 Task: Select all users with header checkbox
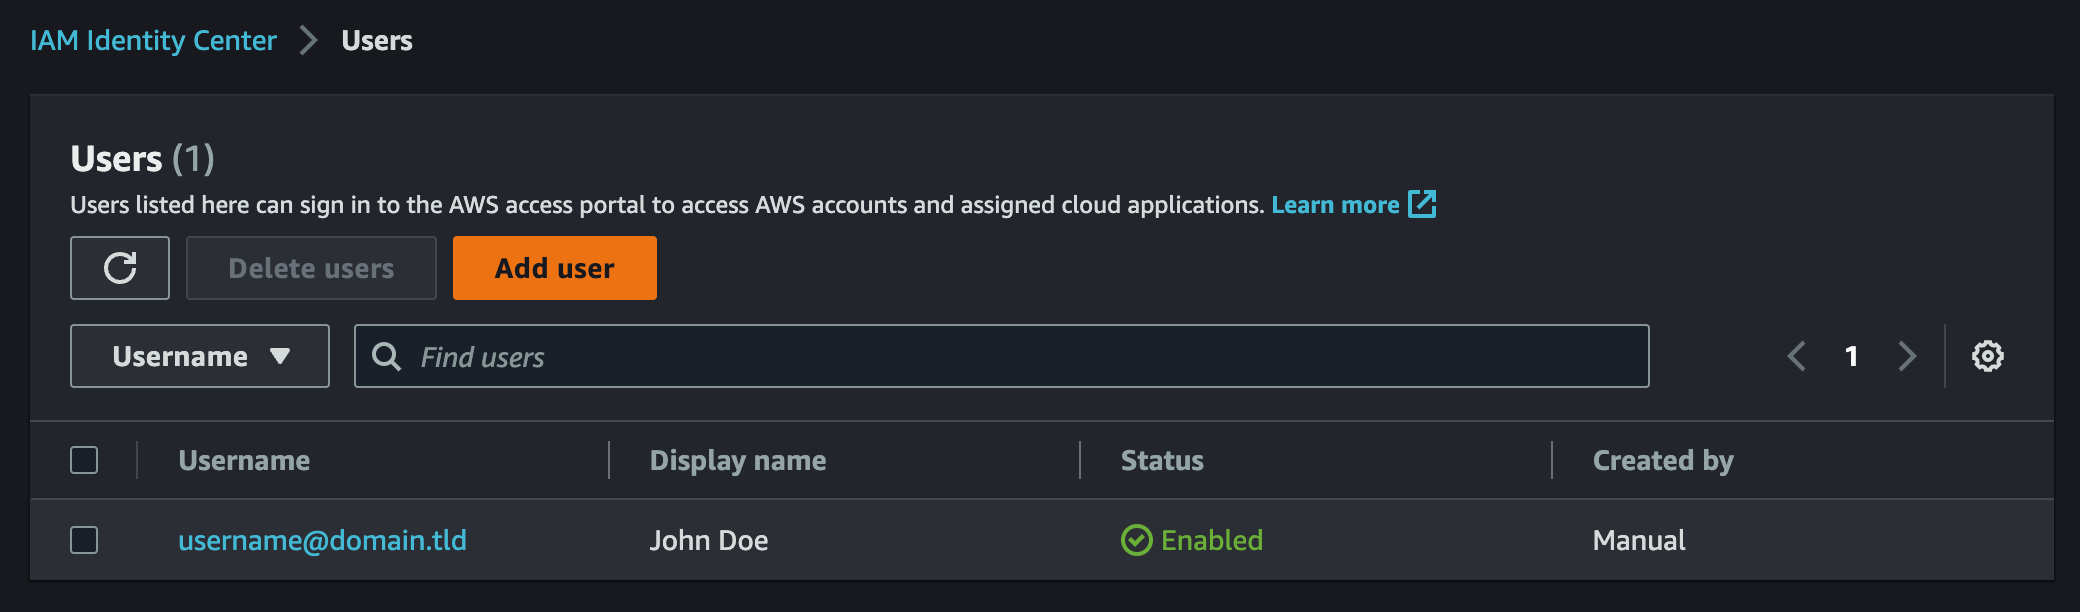(x=84, y=460)
